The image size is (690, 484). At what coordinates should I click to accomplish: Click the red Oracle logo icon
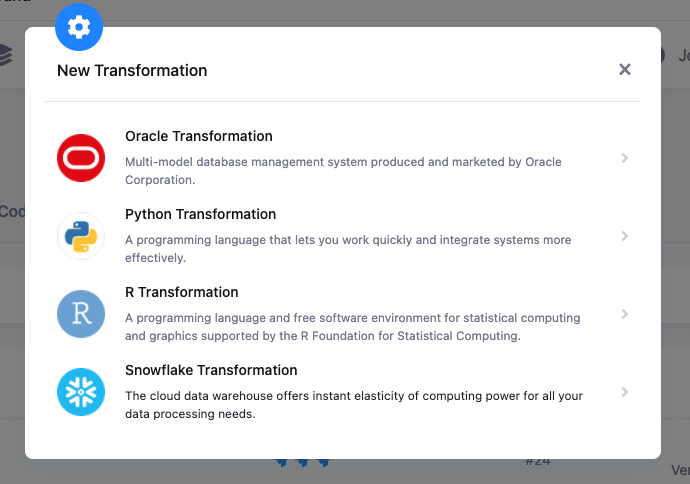click(82, 158)
